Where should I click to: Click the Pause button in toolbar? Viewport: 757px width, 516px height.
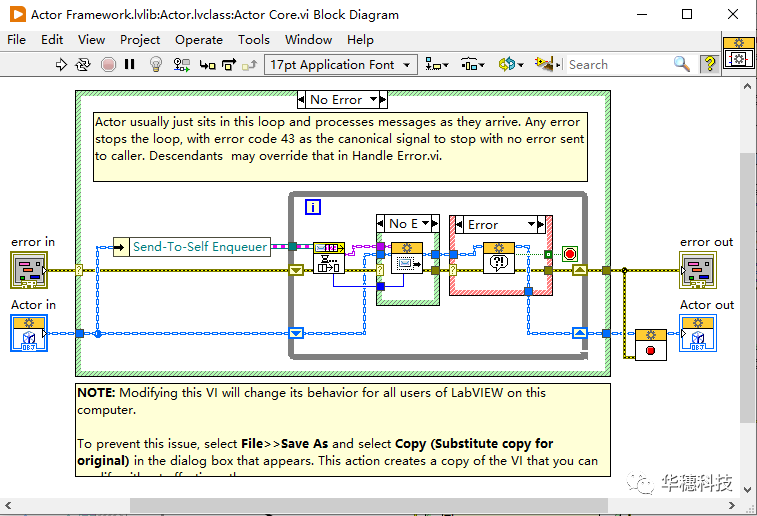point(129,64)
